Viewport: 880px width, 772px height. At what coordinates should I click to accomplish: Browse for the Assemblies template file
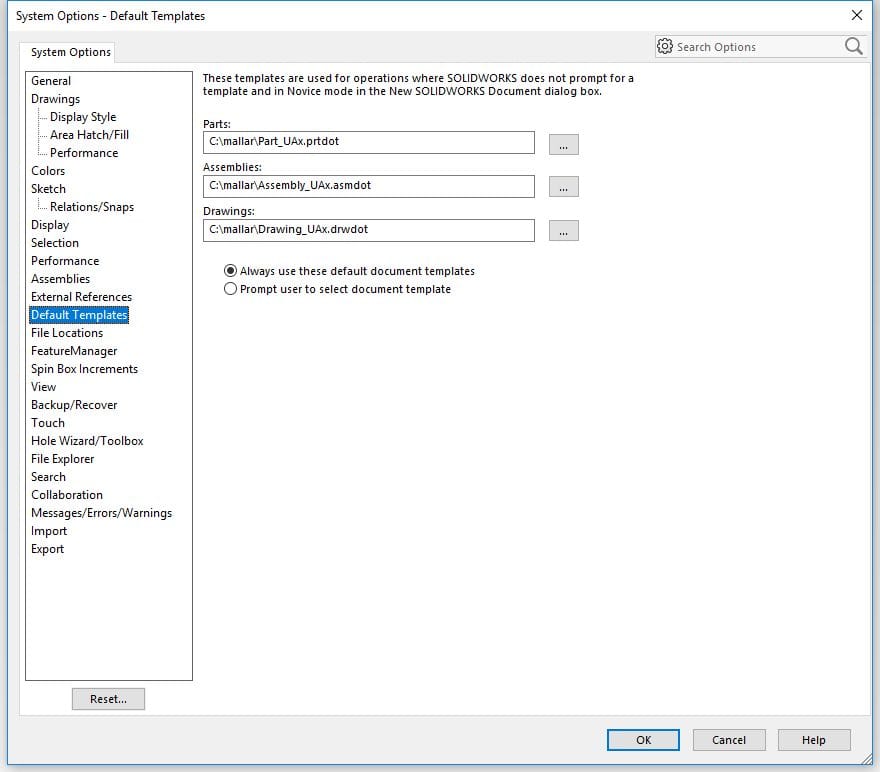563,187
